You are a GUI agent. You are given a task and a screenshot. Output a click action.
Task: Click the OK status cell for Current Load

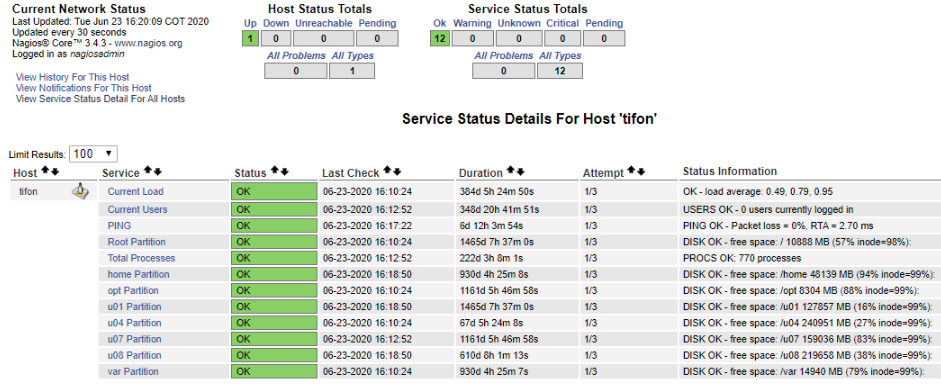pyautogui.click(x=274, y=192)
